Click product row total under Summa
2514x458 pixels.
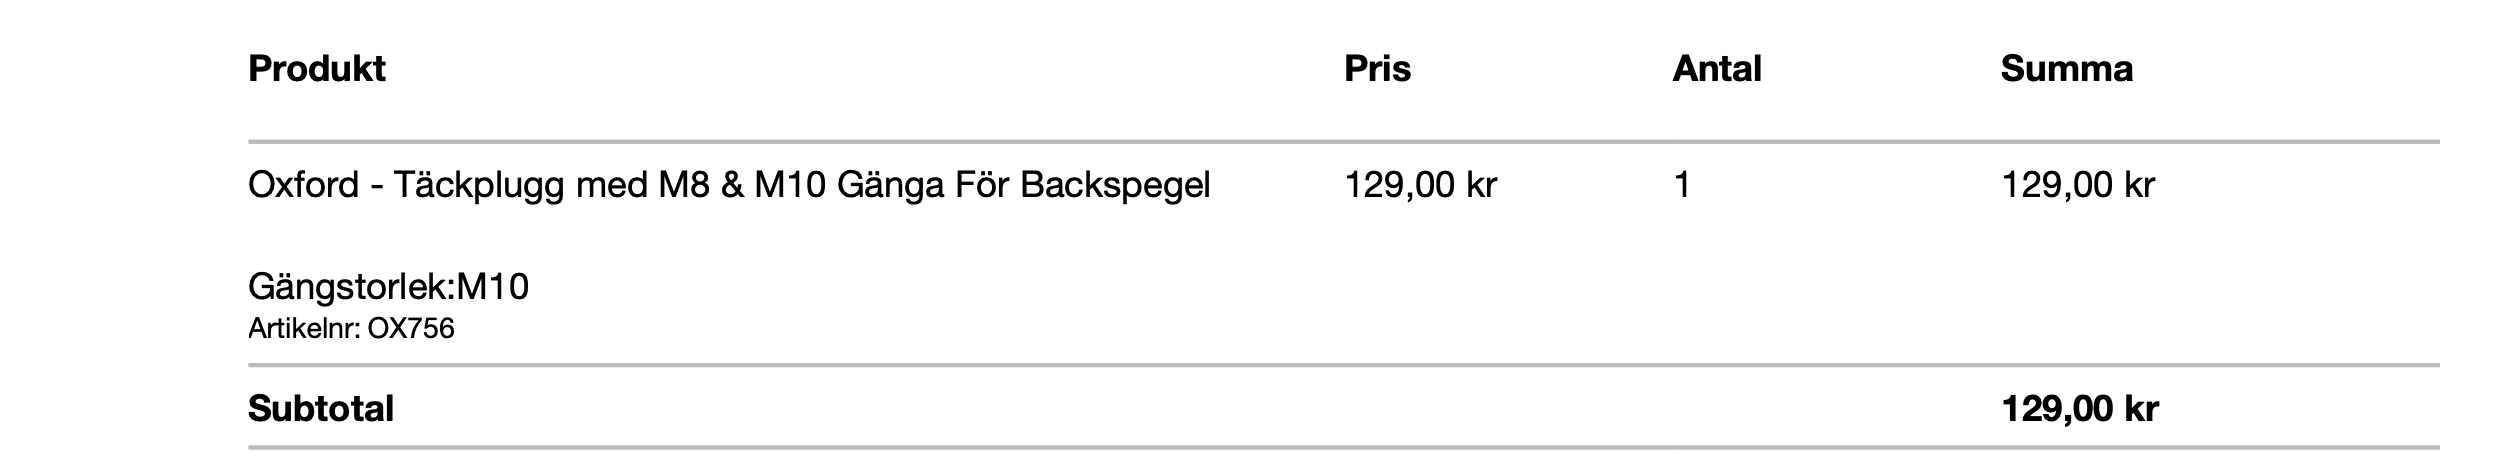(x=2077, y=186)
